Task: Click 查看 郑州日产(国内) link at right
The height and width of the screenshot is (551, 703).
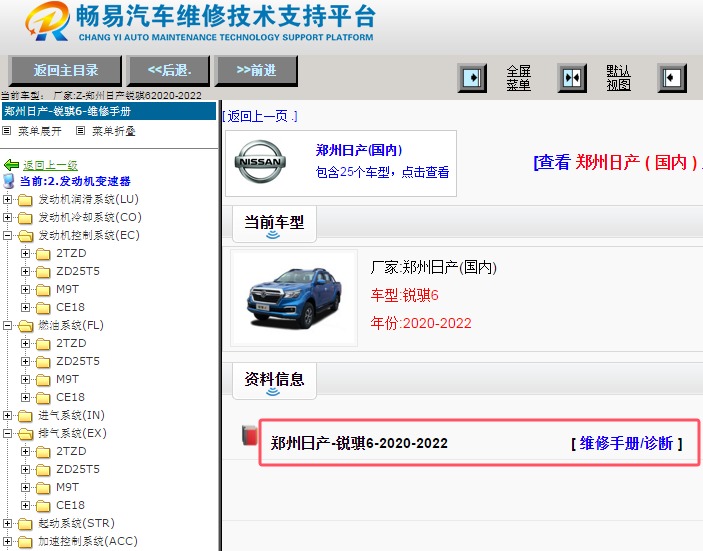Action: point(618,162)
